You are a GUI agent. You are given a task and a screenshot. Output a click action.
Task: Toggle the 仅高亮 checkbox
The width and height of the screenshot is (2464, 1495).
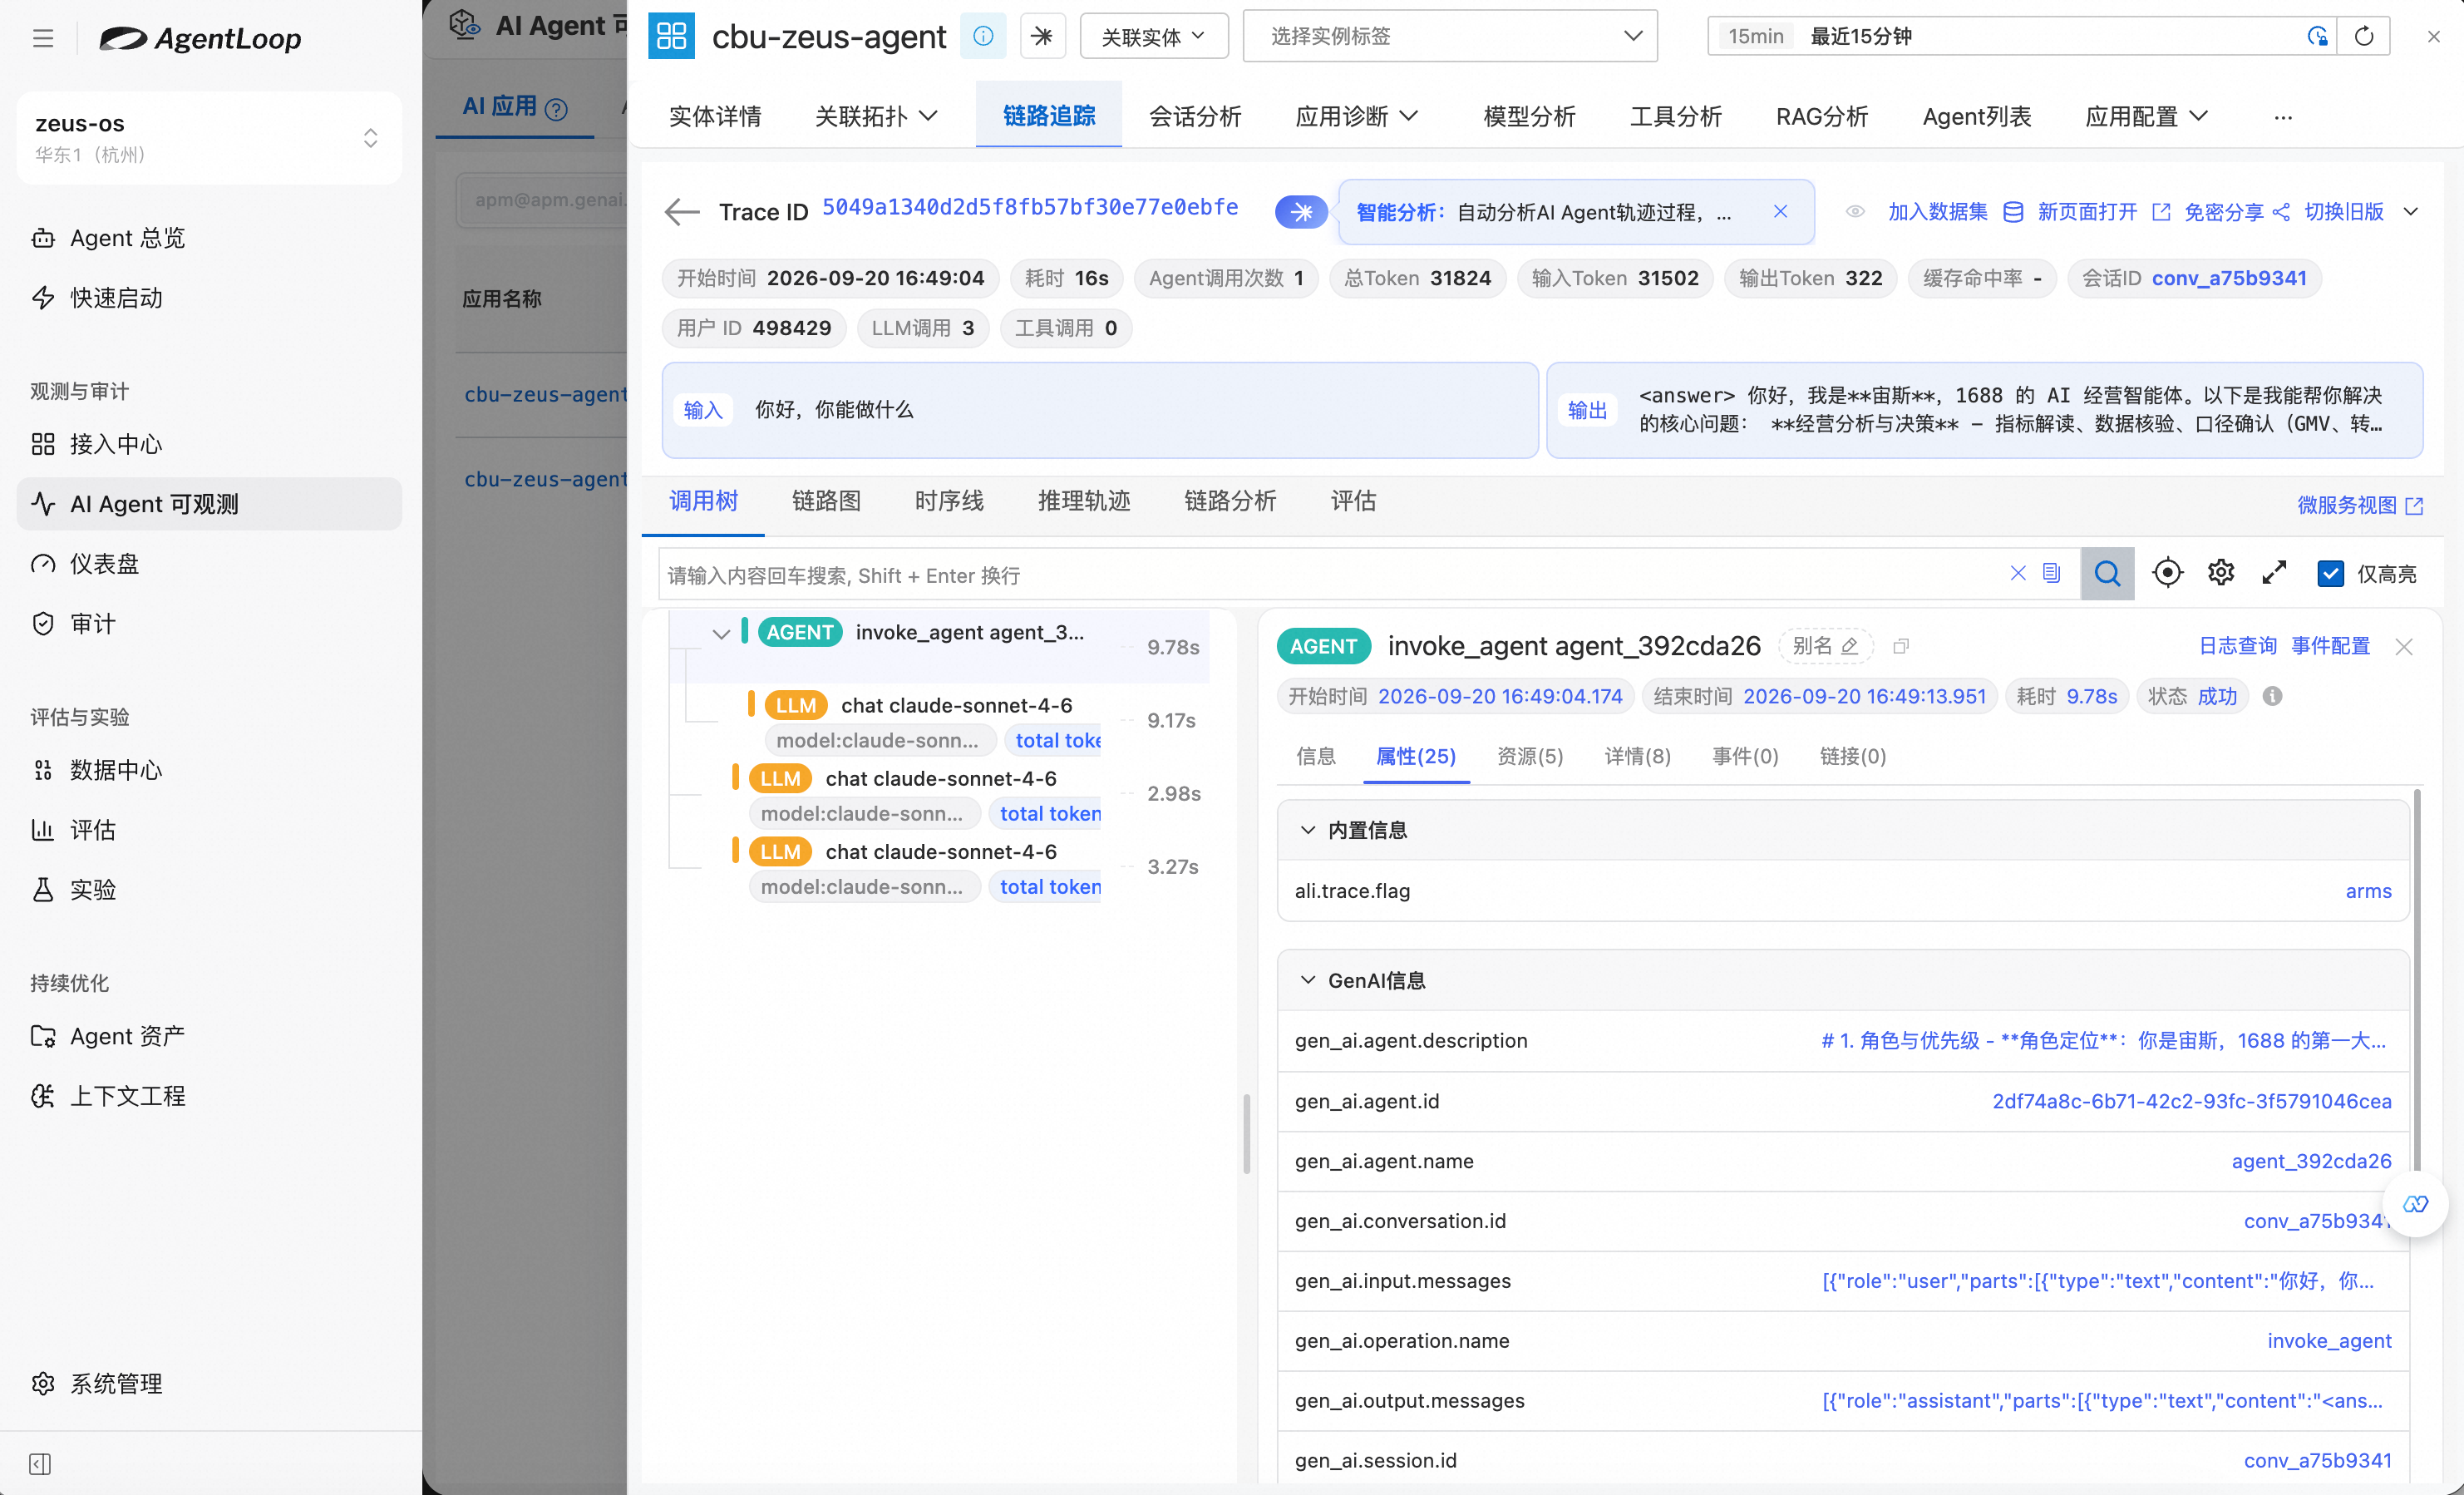(2330, 573)
